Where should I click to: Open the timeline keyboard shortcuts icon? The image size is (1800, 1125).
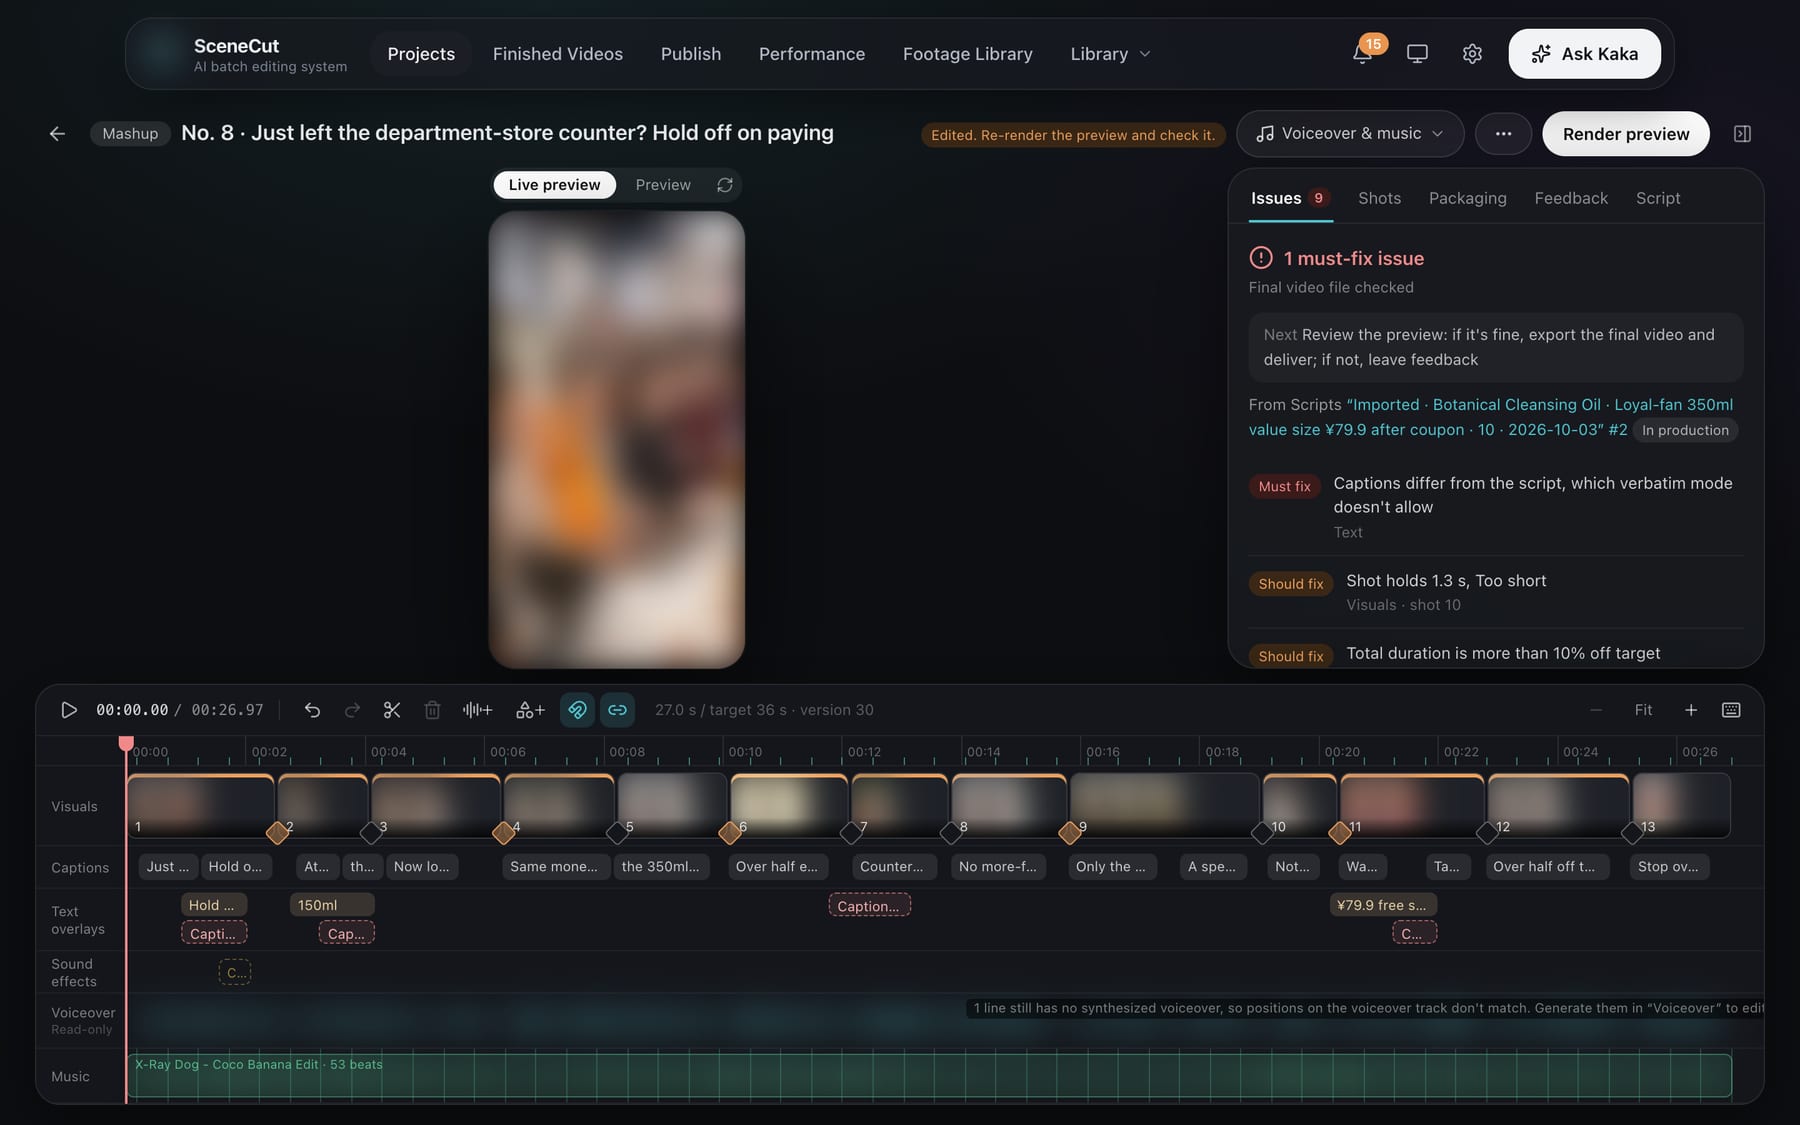click(x=1731, y=710)
